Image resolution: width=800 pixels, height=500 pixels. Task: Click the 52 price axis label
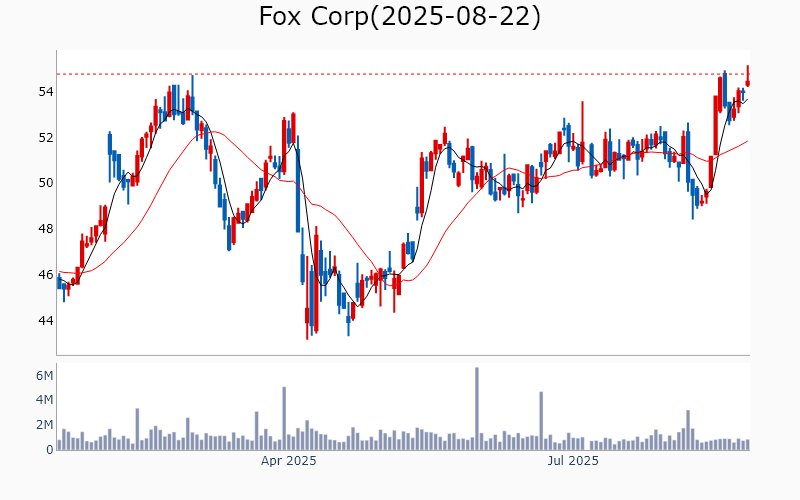click(x=46, y=137)
